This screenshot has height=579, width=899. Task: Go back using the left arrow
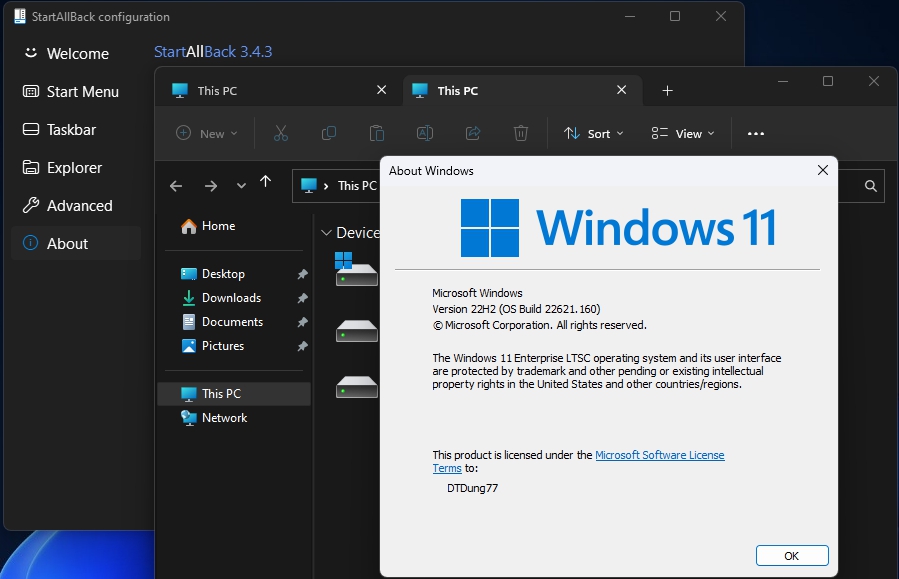tap(176, 186)
